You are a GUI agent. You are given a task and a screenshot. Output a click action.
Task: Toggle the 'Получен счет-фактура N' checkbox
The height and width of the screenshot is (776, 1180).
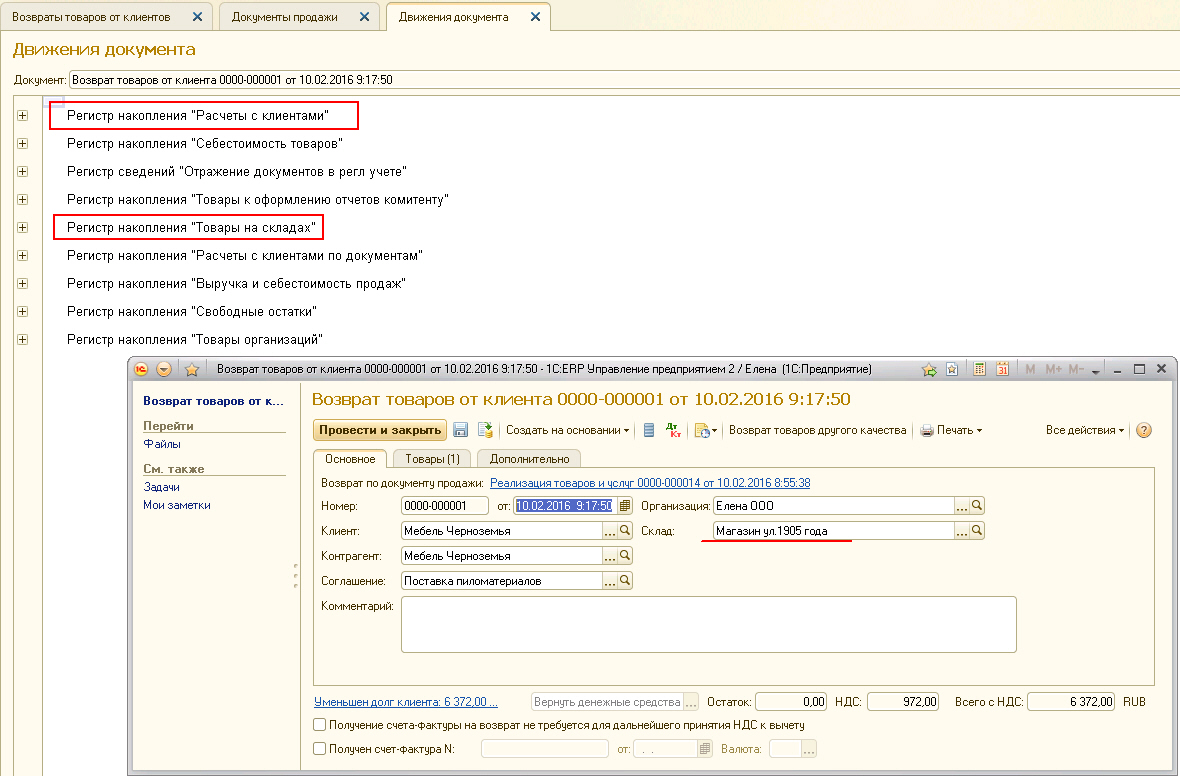[x=320, y=749]
